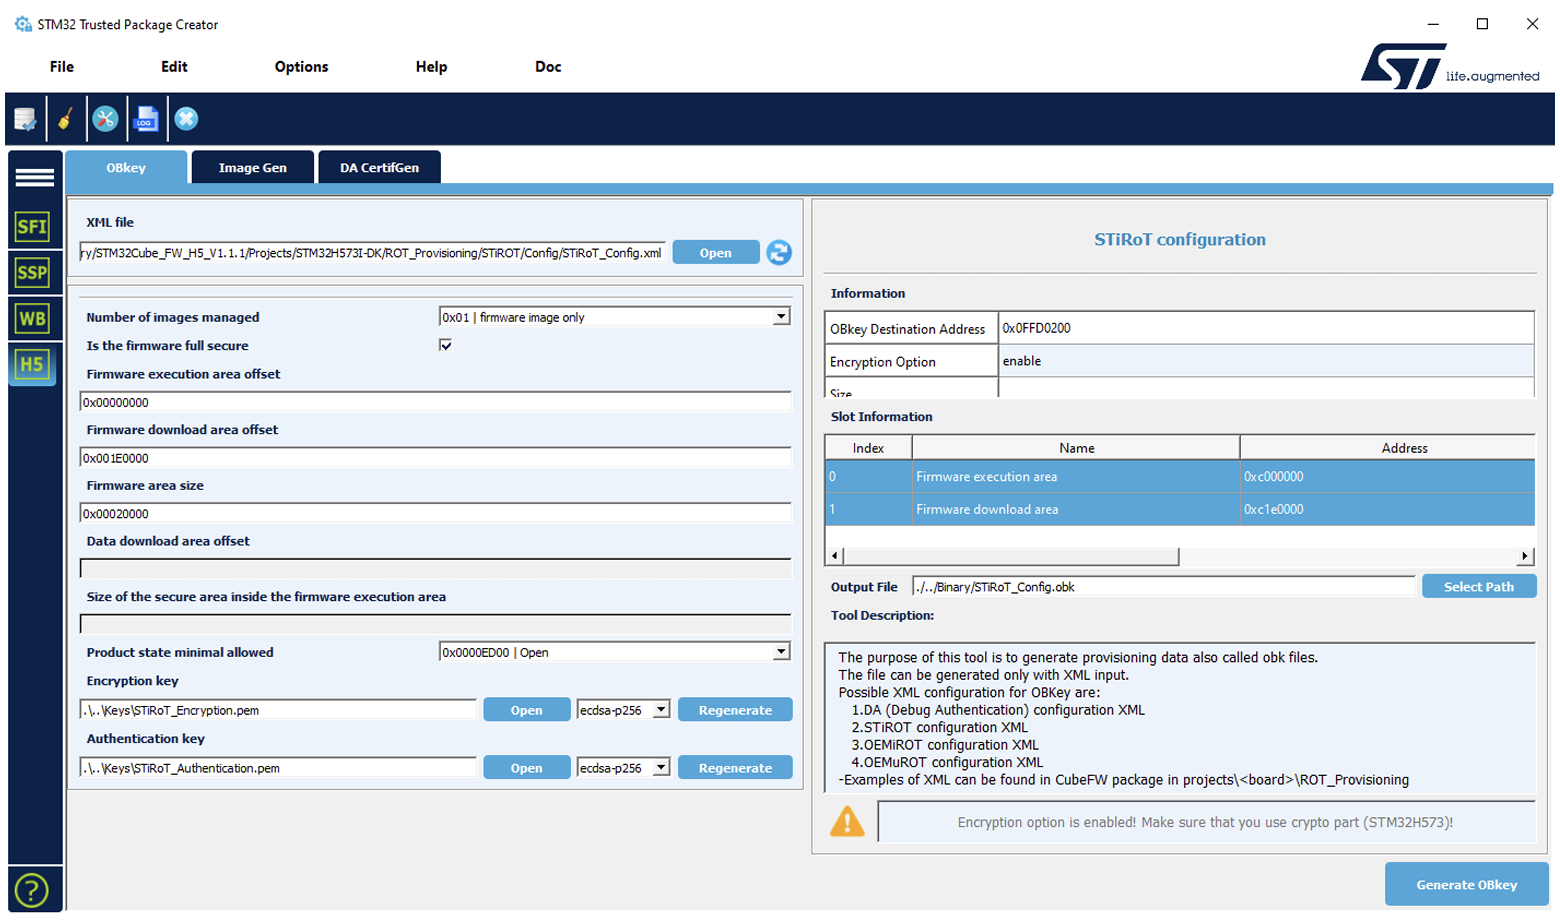Switch to the DA CertifGen tab
This screenshot has width=1560, height=924.
pyautogui.click(x=379, y=168)
